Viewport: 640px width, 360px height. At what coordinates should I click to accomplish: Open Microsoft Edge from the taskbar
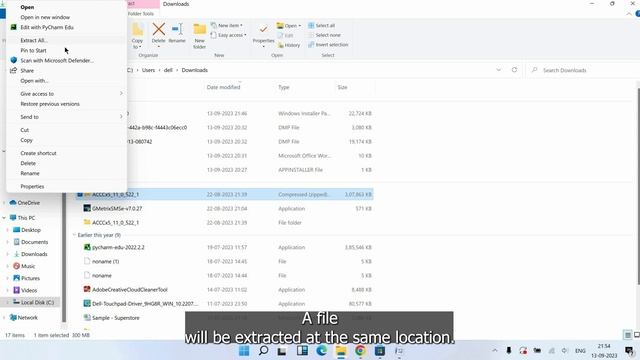[x=322, y=351]
